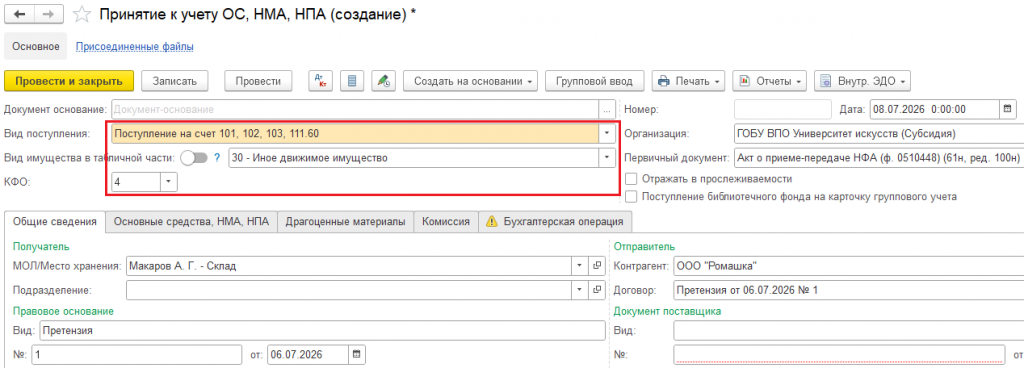The height and width of the screenshot is (368, 1024).
Task: Expand 30 - Иное движимое имущество dropdown
Action: click(607, 157)
